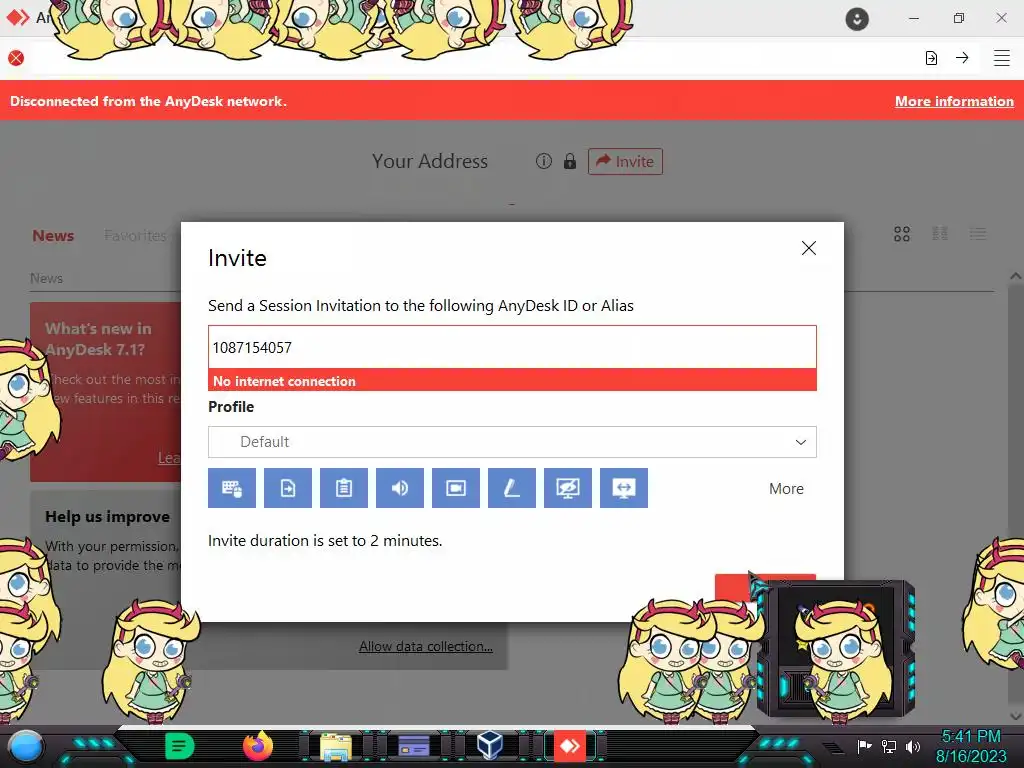Click the Invite button beside Your Address
Viewport: 1024px width, 768px height.
pyautogui.click(x=625, y=161)
